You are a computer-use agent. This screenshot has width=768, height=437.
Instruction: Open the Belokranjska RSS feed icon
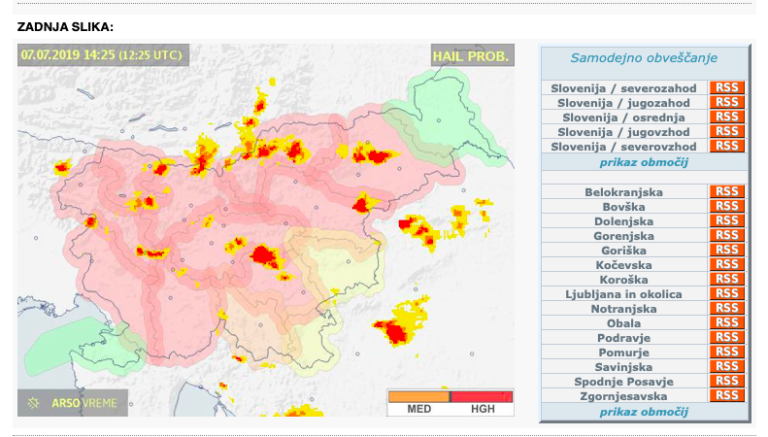727,191
